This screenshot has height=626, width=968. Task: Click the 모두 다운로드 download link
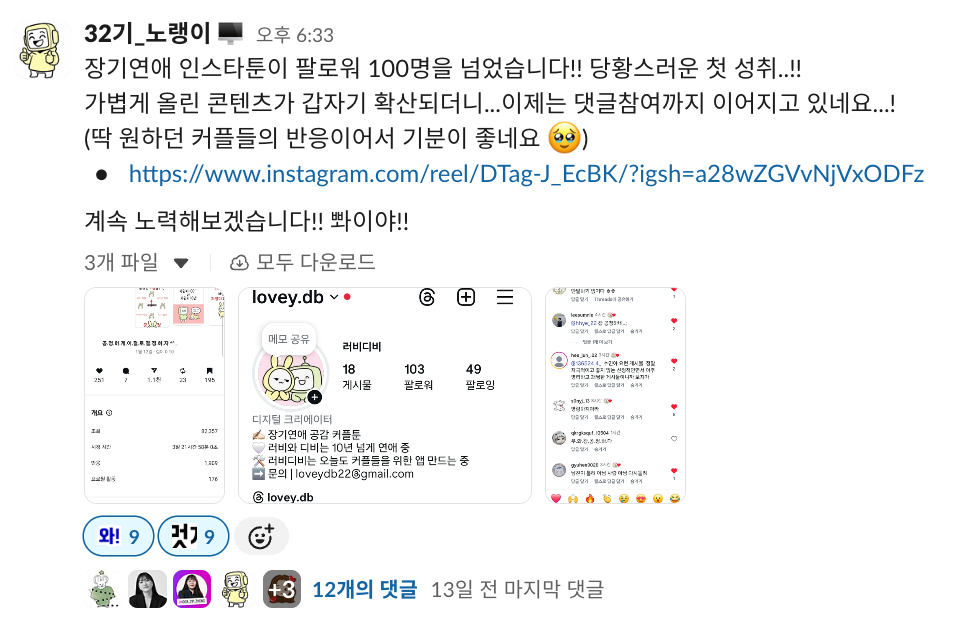pyautogui.click(x=302, y=262)
